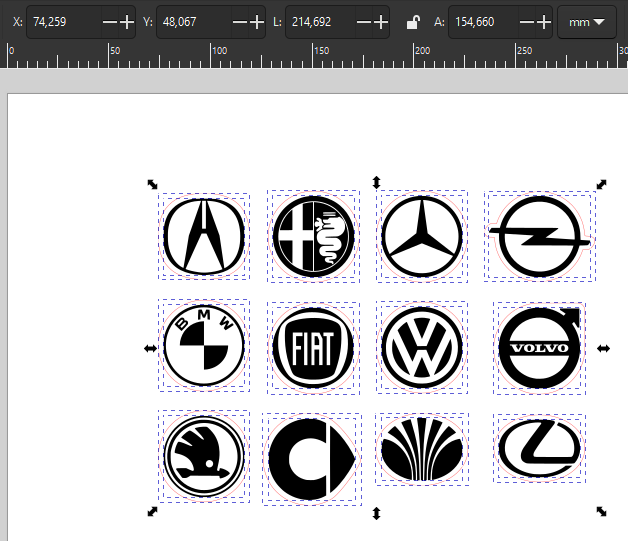Image resolution: width=628 pixels, height=541 pixels.
Task: Click the bottom-center scale handle
Action: point(376,513)
